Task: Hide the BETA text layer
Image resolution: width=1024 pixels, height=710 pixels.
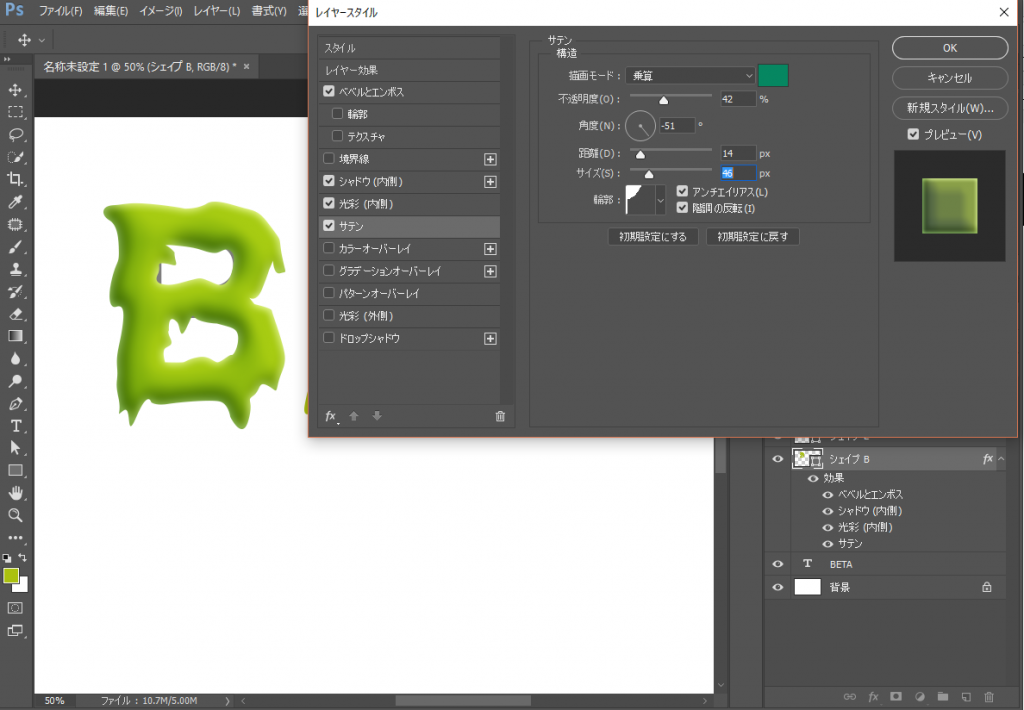Action: click(778, 564)
